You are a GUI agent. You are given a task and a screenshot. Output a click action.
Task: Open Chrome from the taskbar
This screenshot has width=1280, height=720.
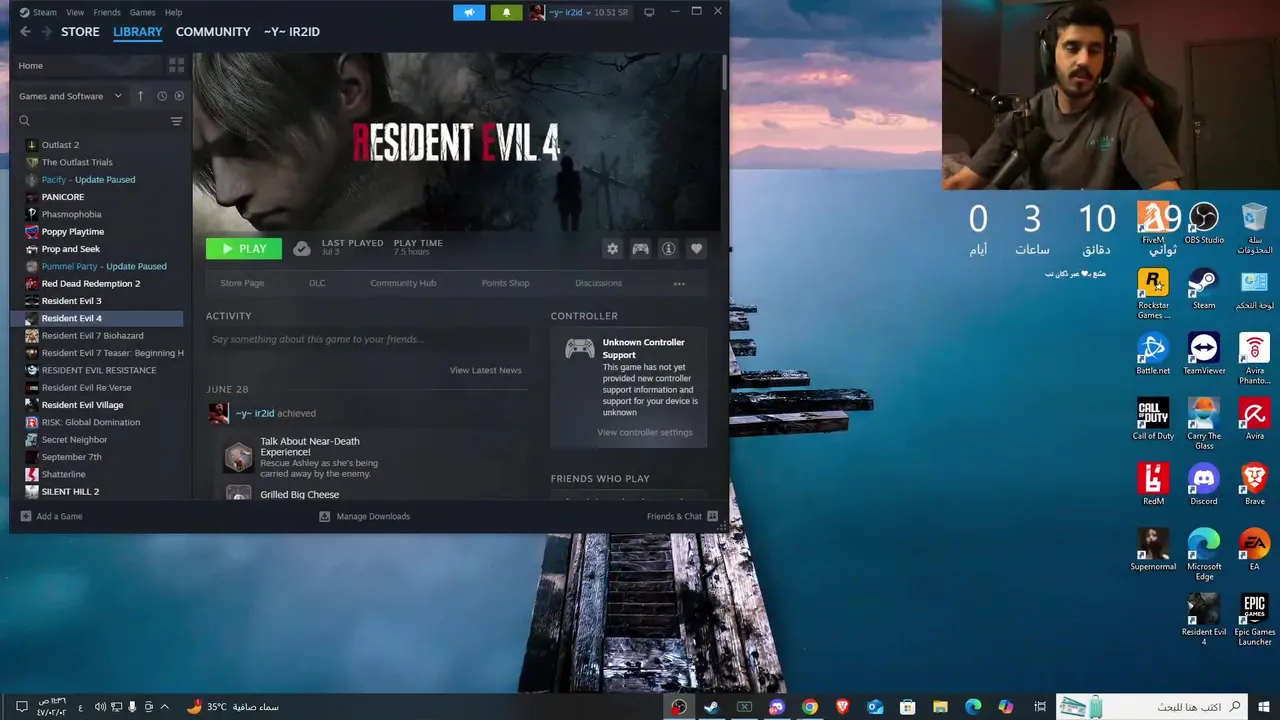[809, 707]
